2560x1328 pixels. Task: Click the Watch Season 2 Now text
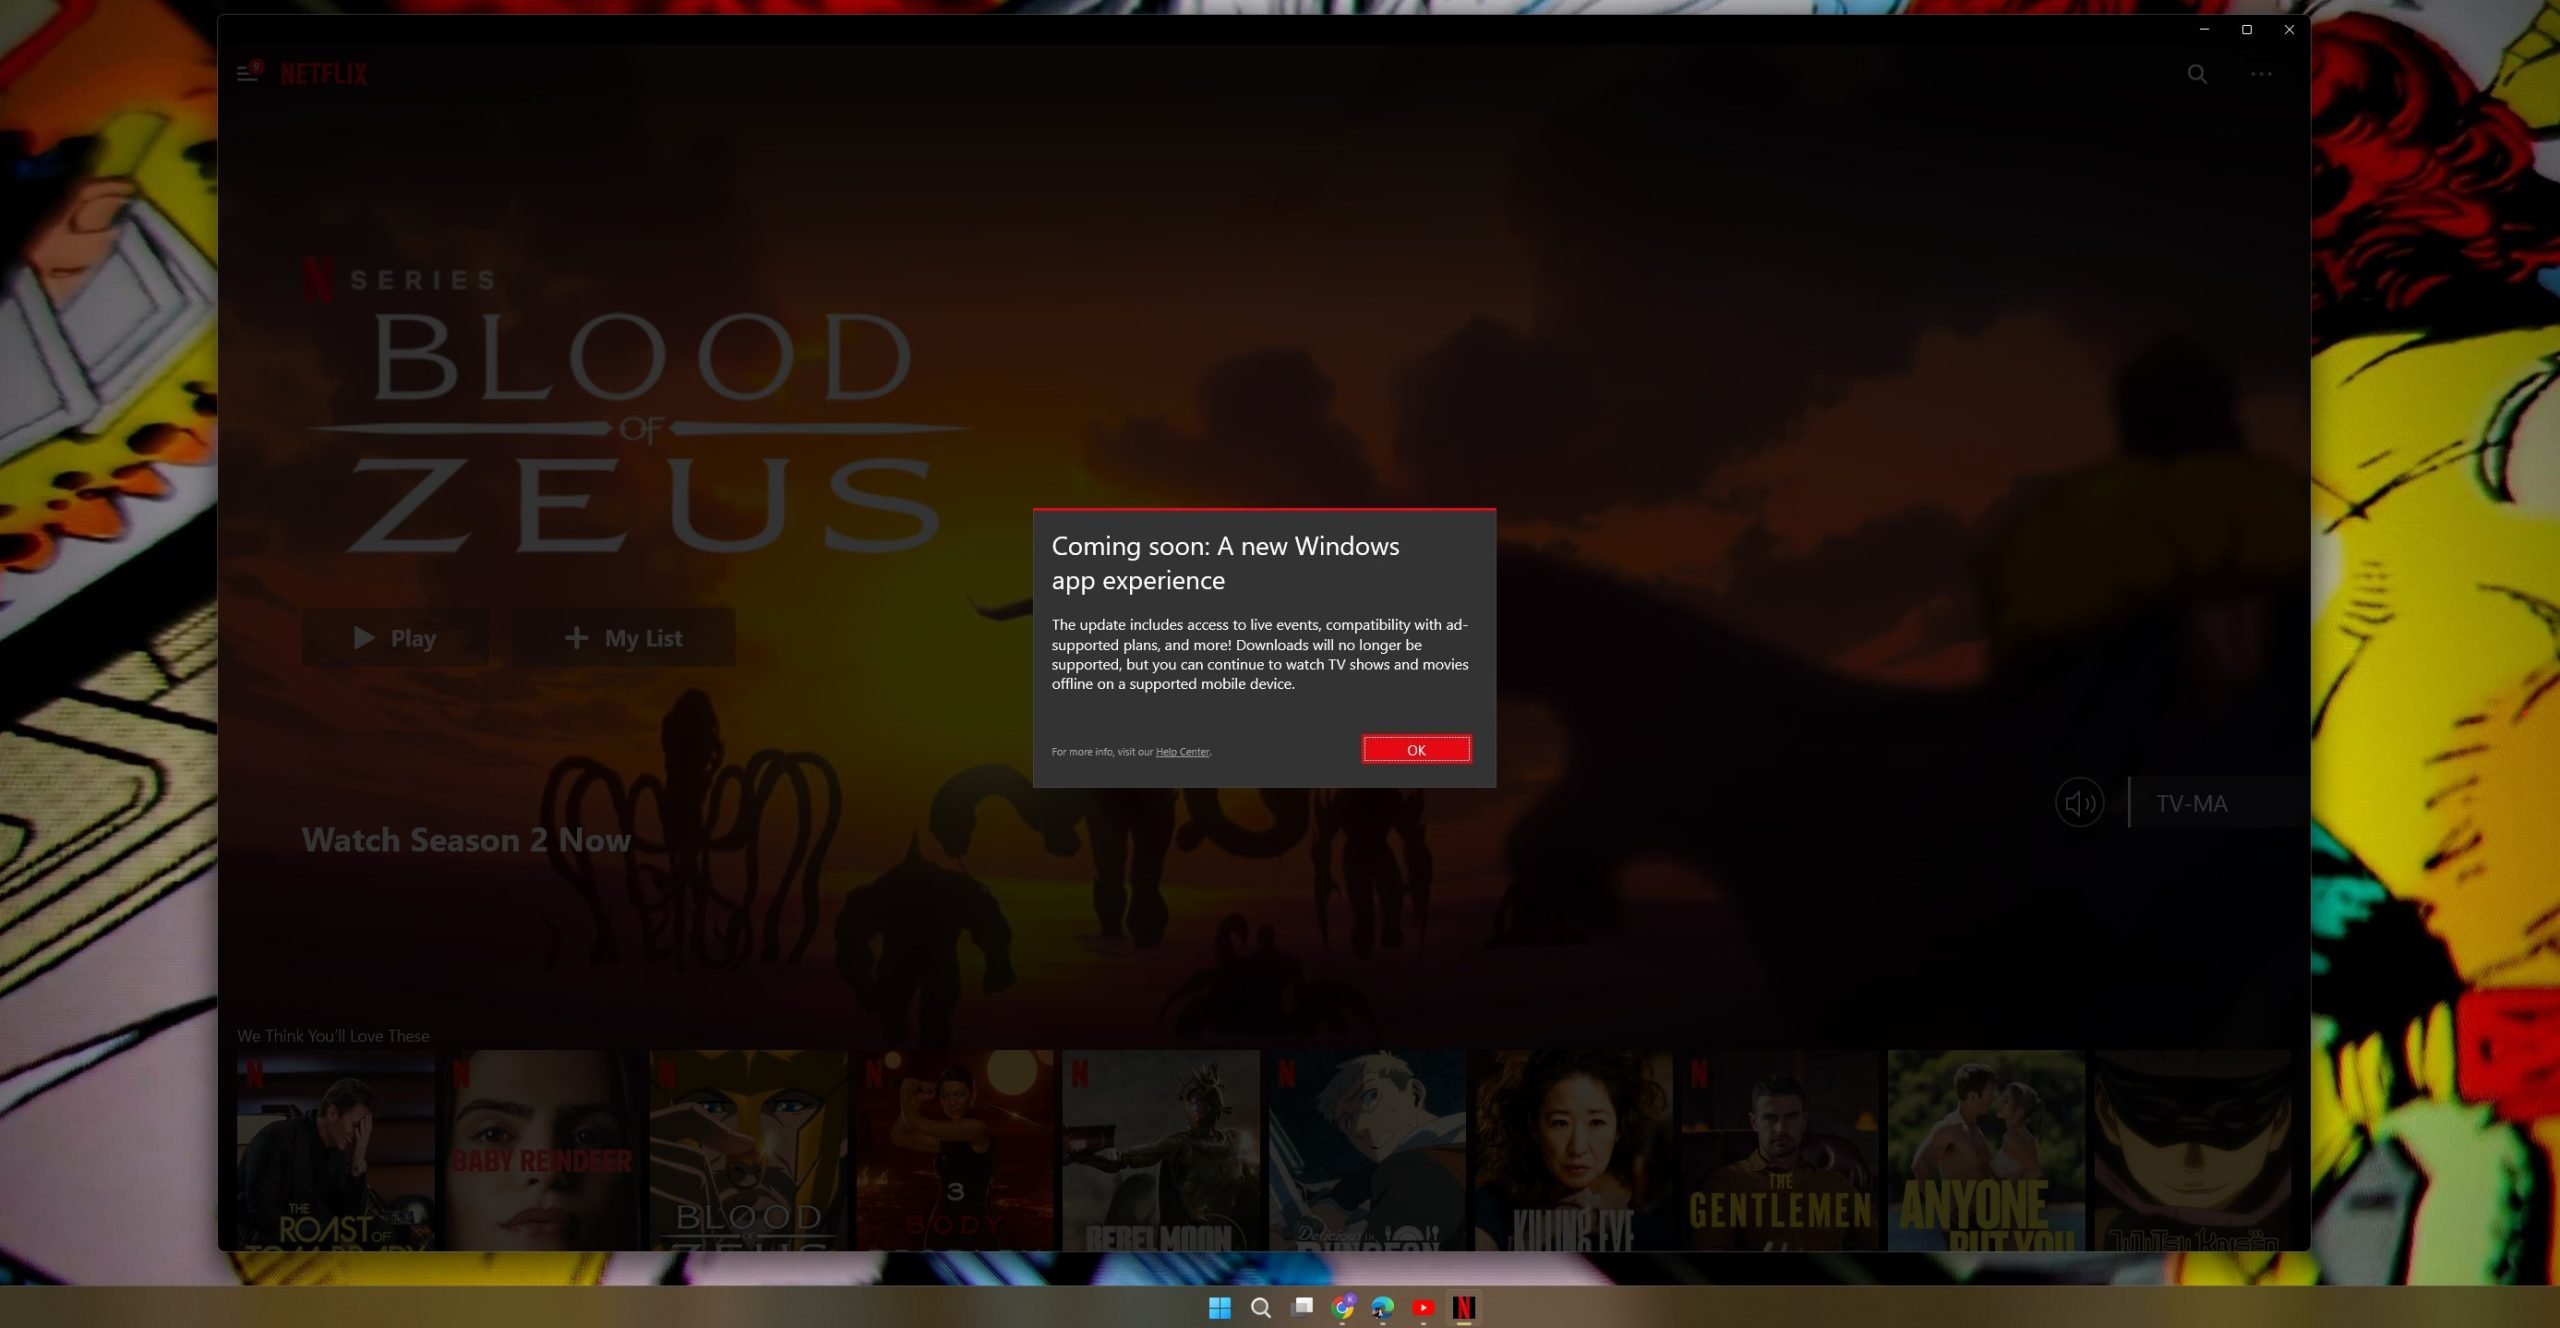coord(466,840)
